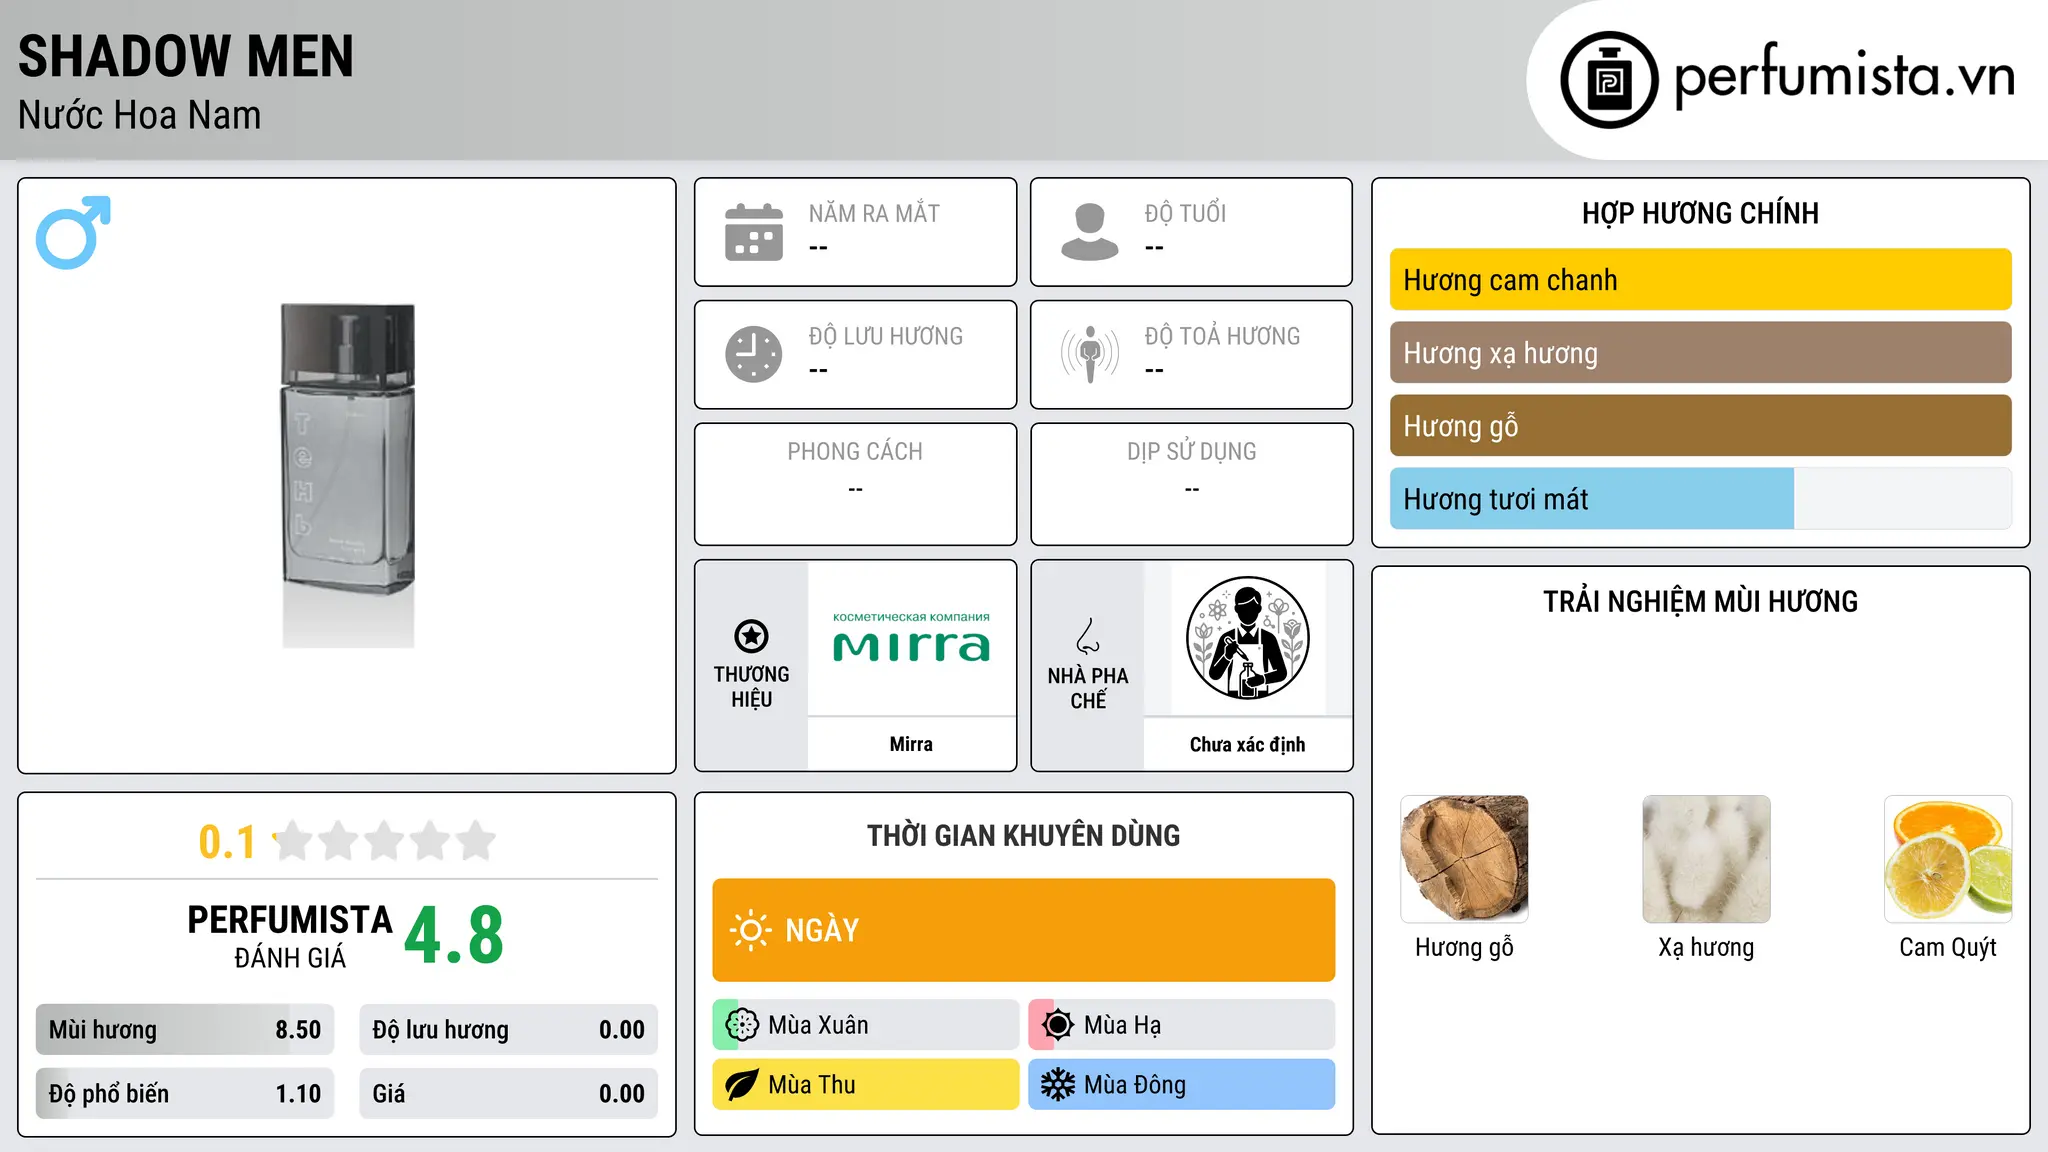Click the Dịp sử dụng info card
The width and height of the screenshot is (2048, 1152).
click(1192, 484)
